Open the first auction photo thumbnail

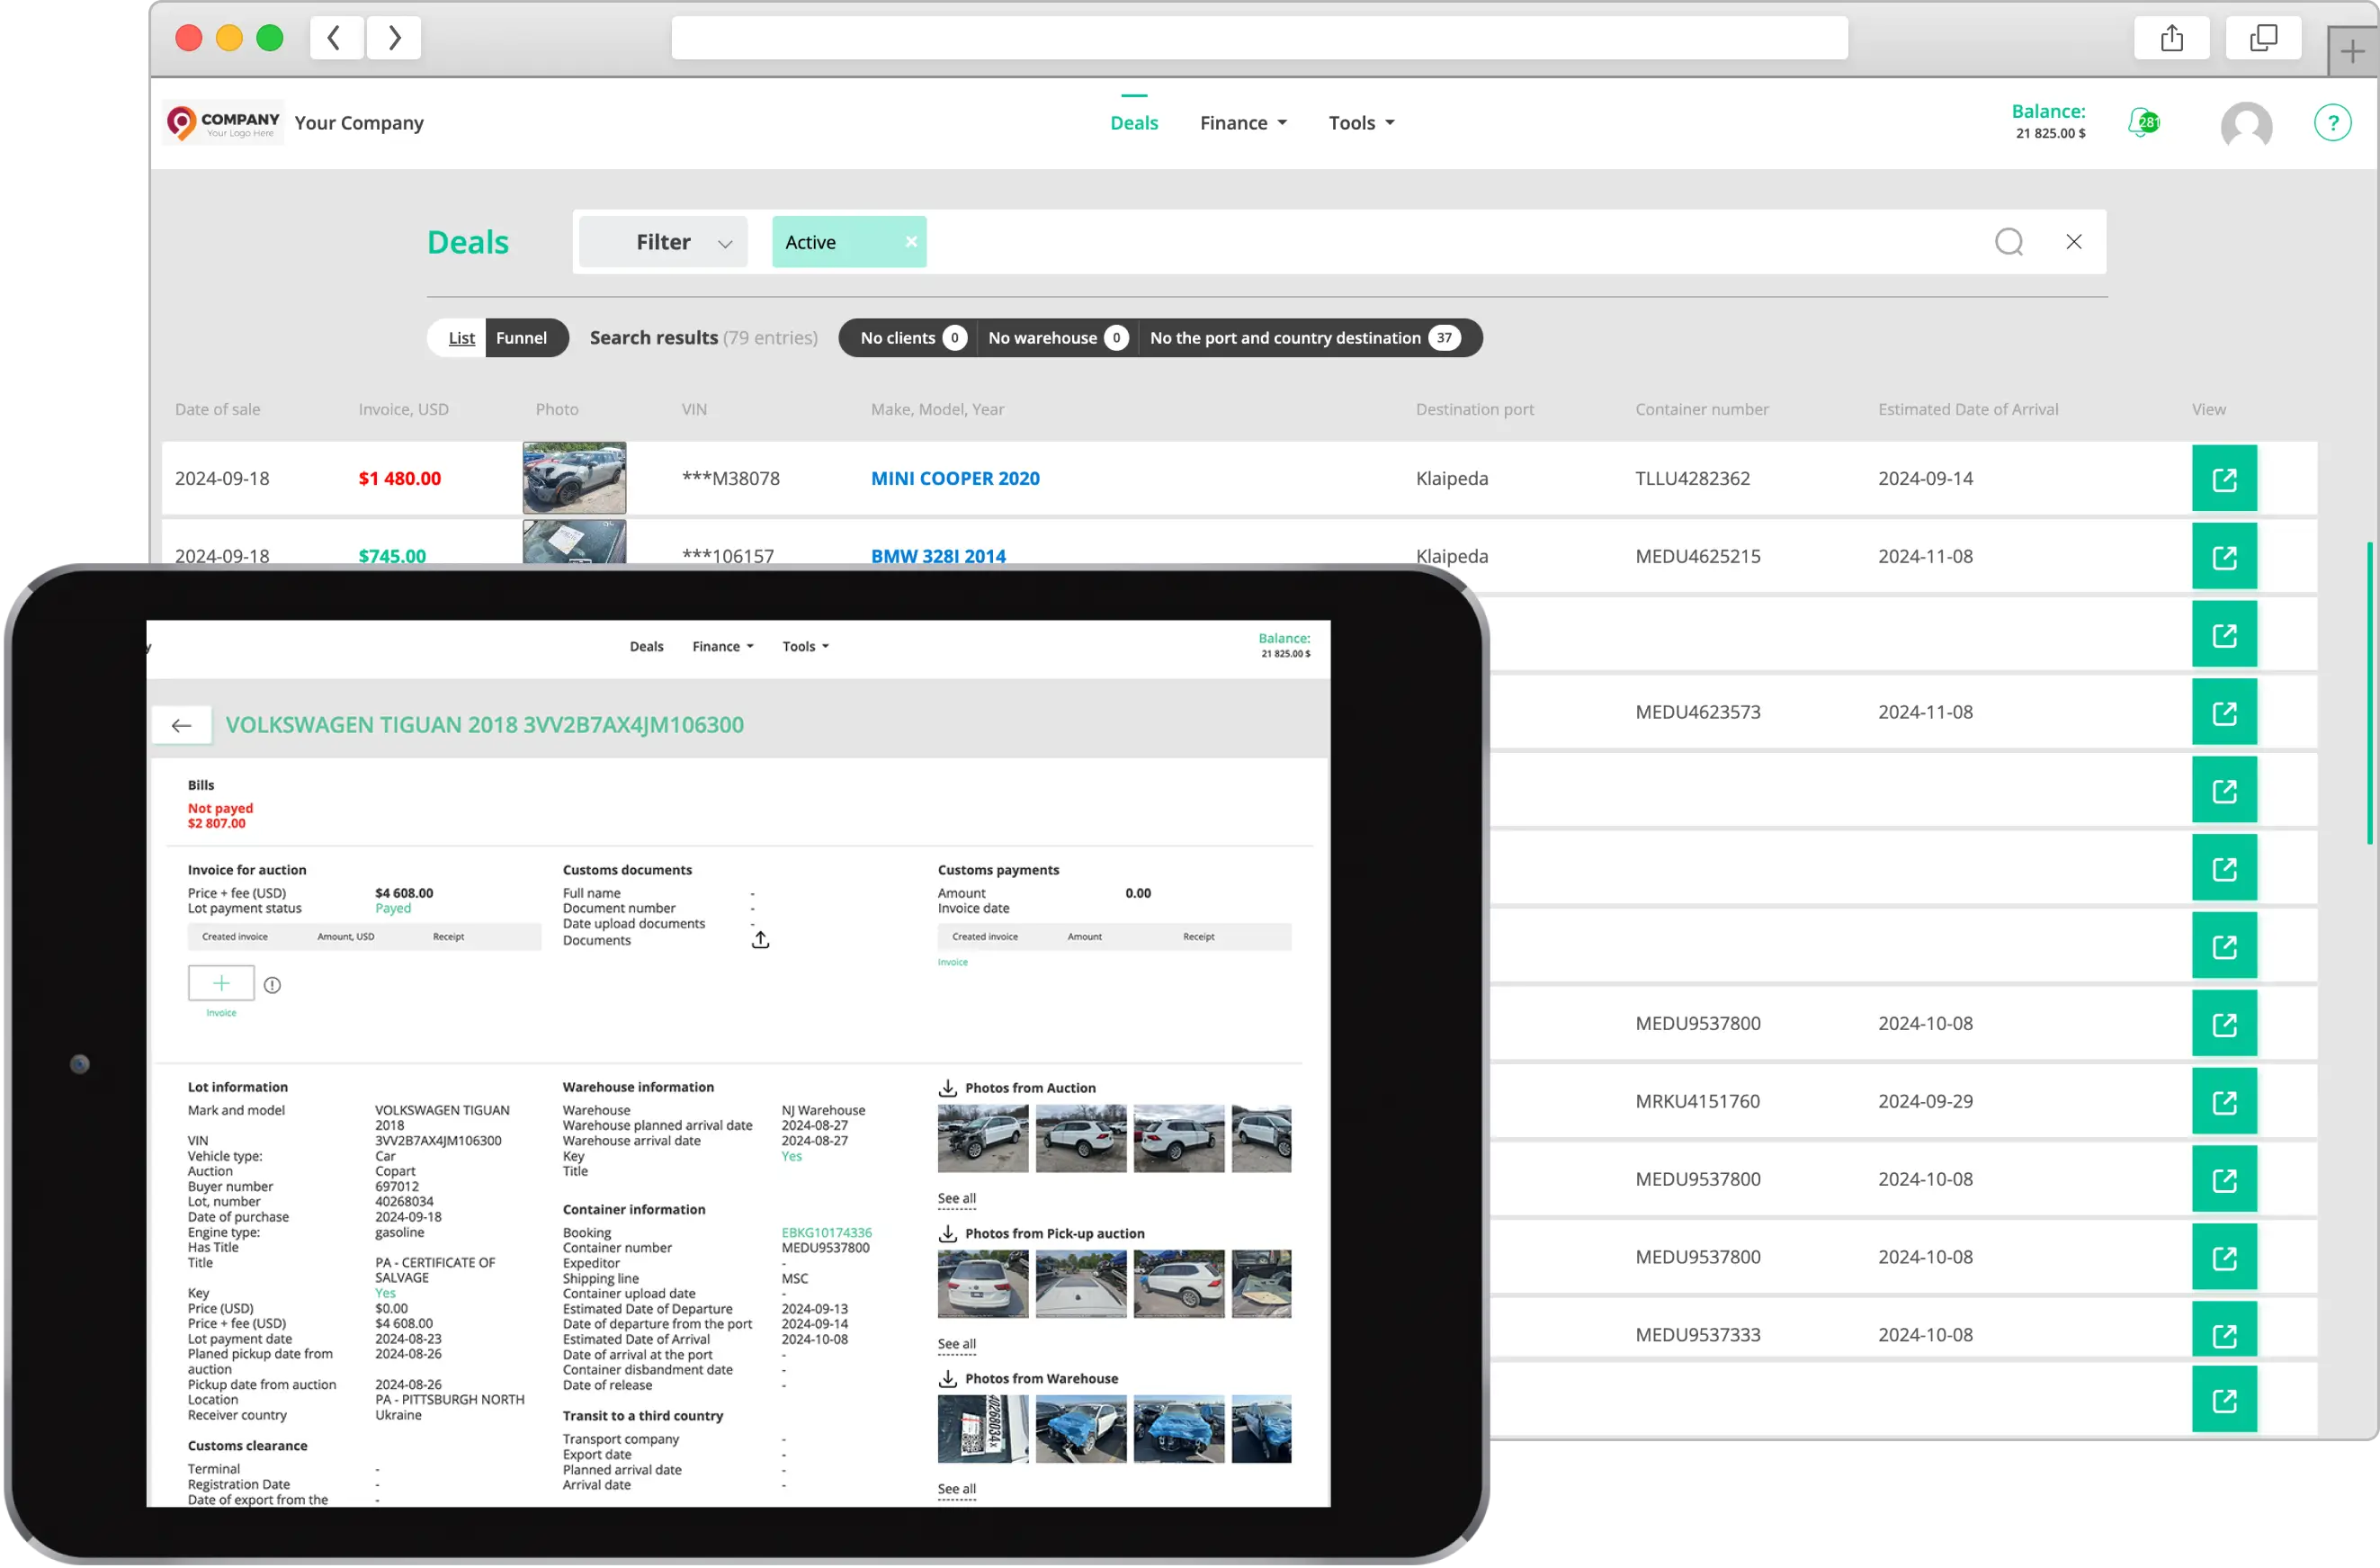[x=982, y=1138]
